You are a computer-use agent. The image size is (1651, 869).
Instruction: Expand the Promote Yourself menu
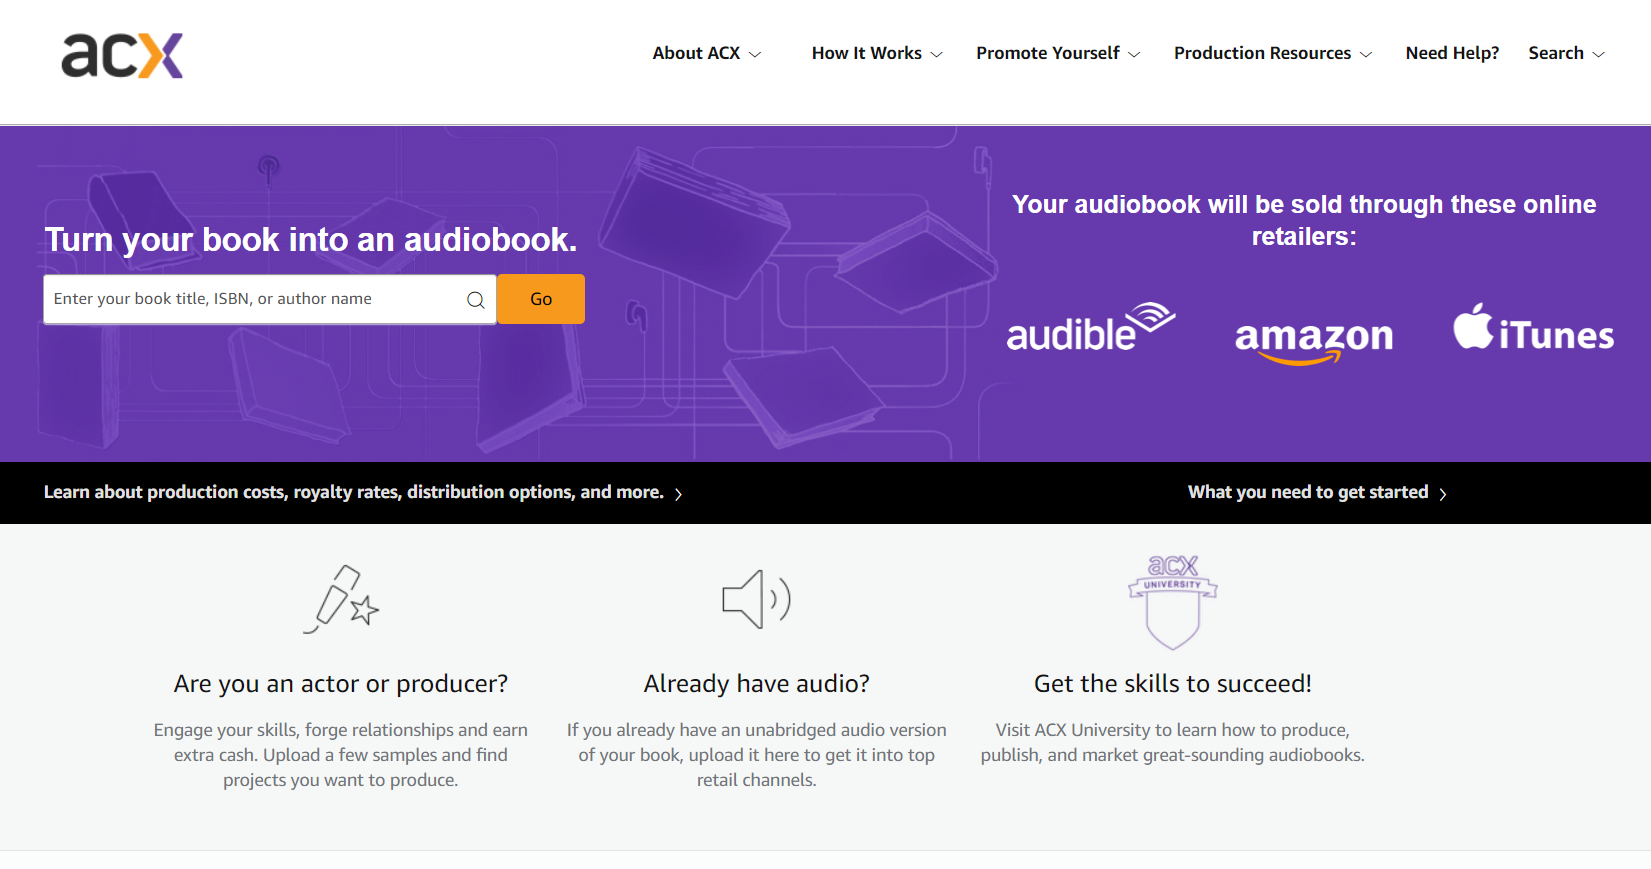tap(1057, 53)
